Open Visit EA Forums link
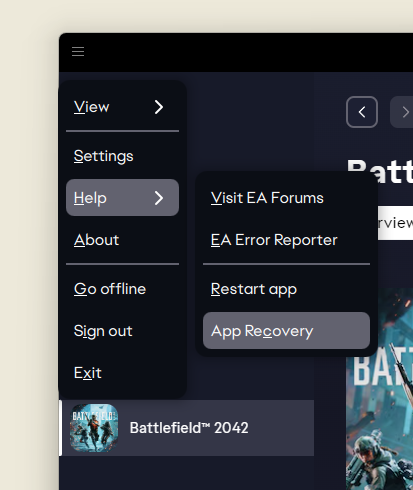This screenshot has width=413, height=490. tap(286, 198)
